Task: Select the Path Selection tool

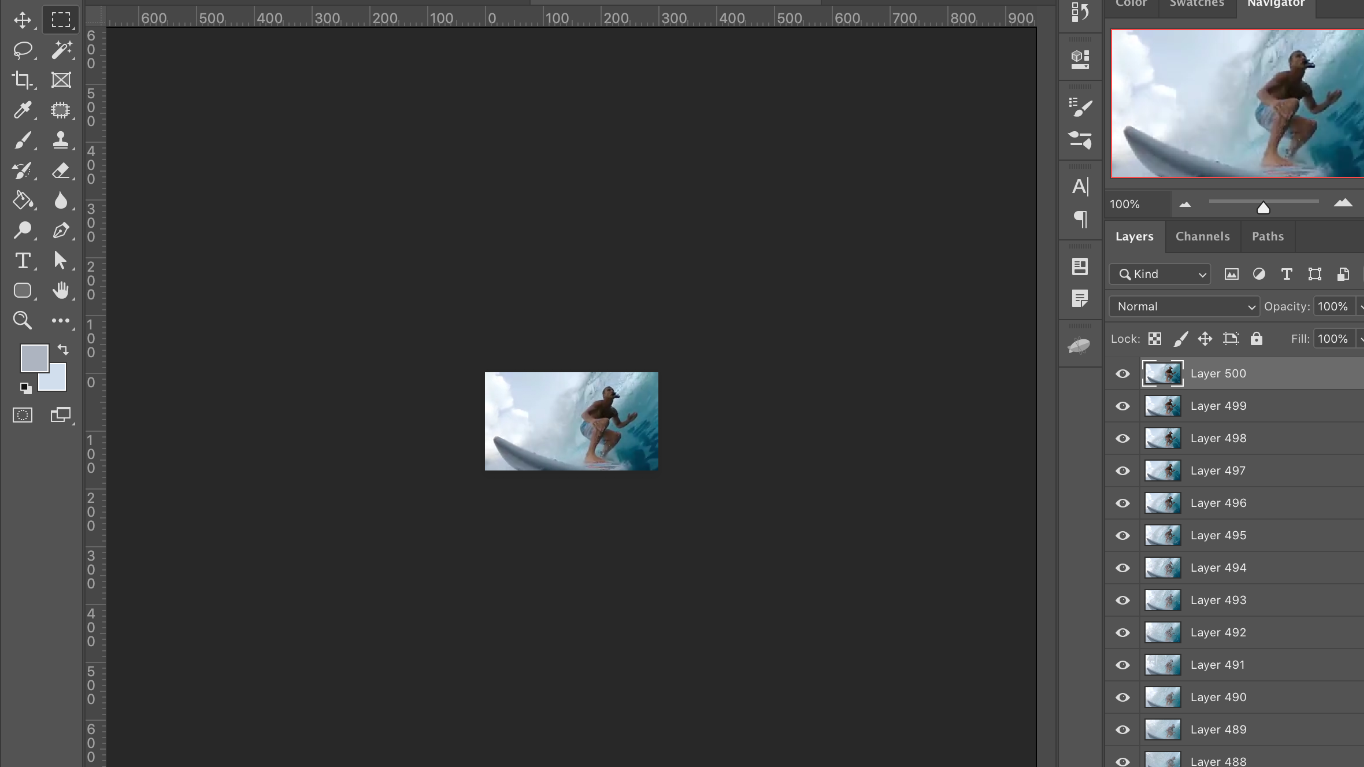Action: coord(61,260)
